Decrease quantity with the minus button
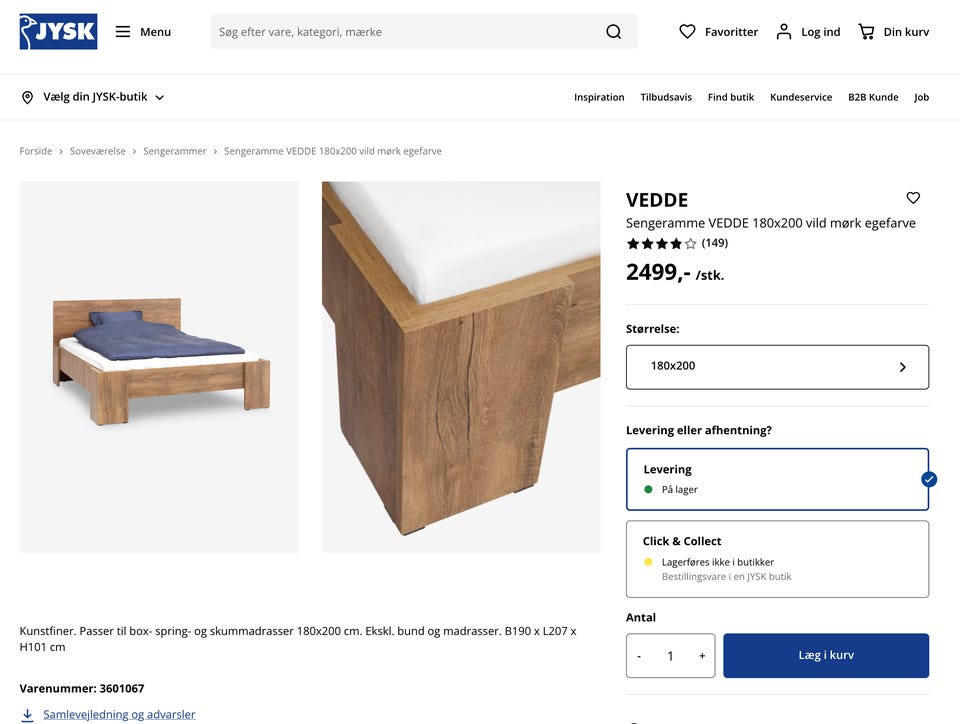 (x=639, y=656)
